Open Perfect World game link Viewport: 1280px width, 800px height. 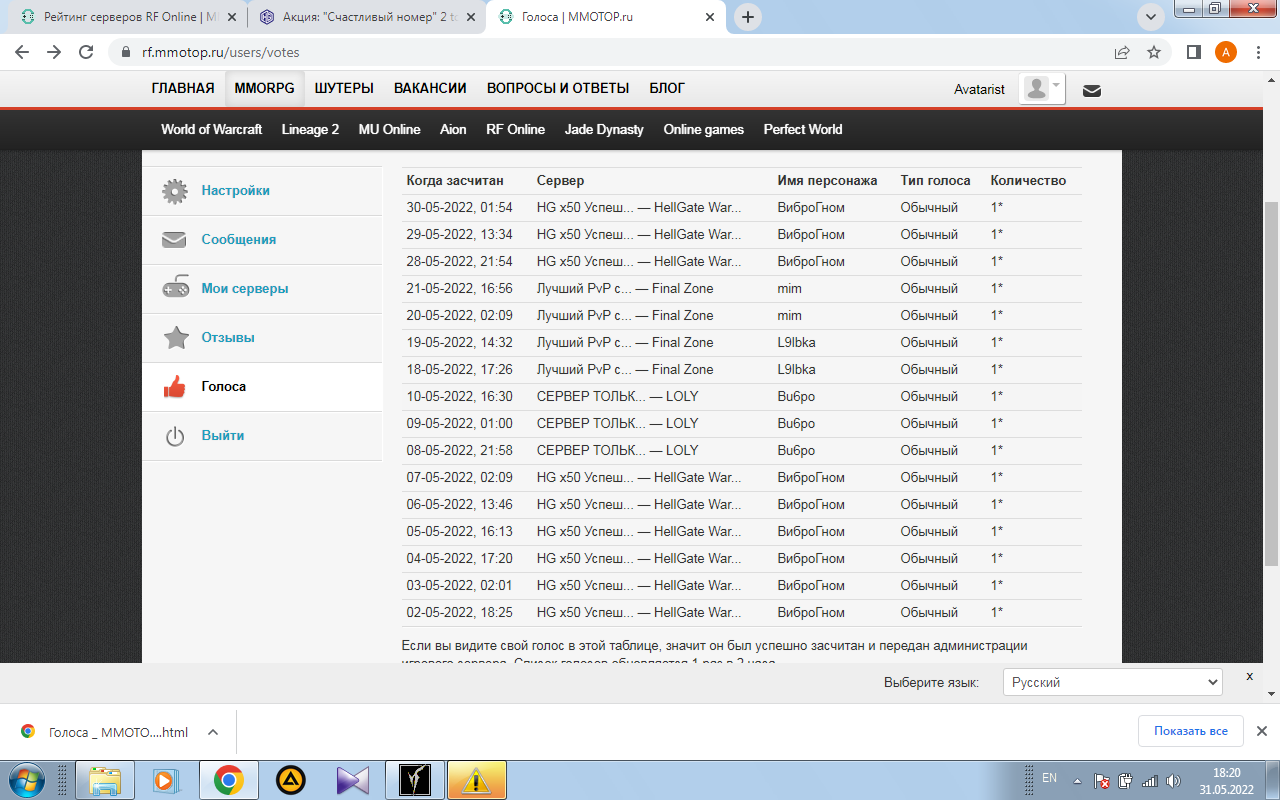803,129
